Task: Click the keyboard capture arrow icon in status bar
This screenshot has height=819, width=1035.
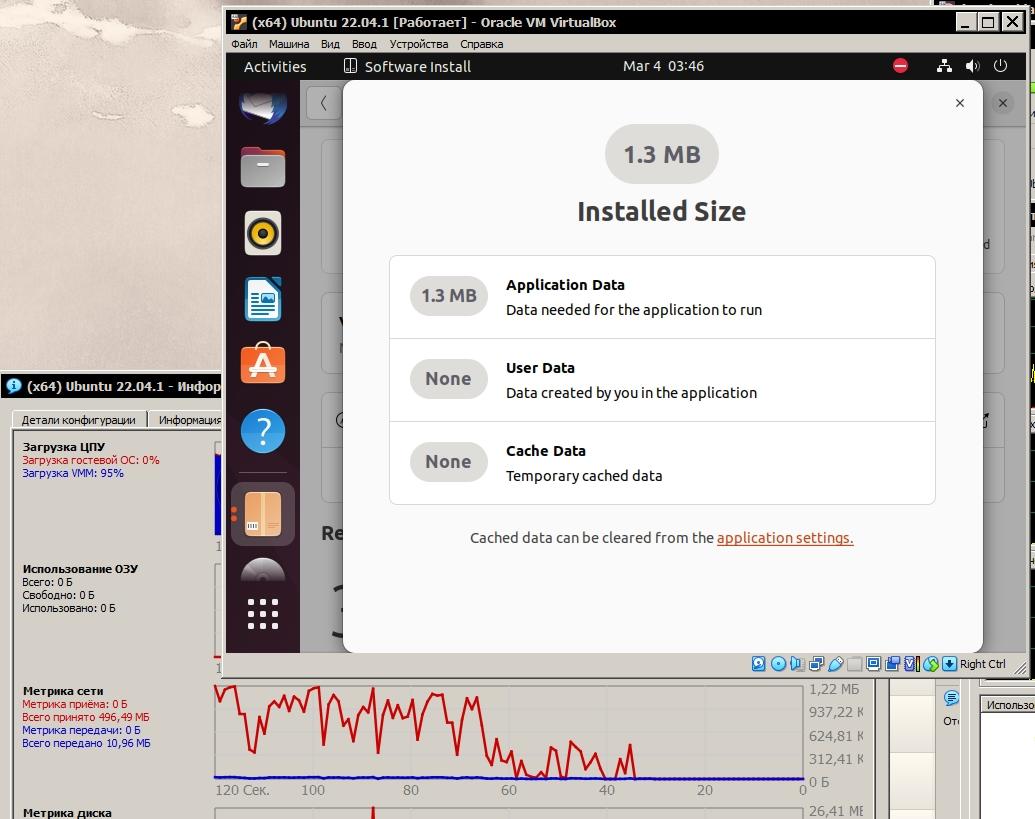Action: 949,664
